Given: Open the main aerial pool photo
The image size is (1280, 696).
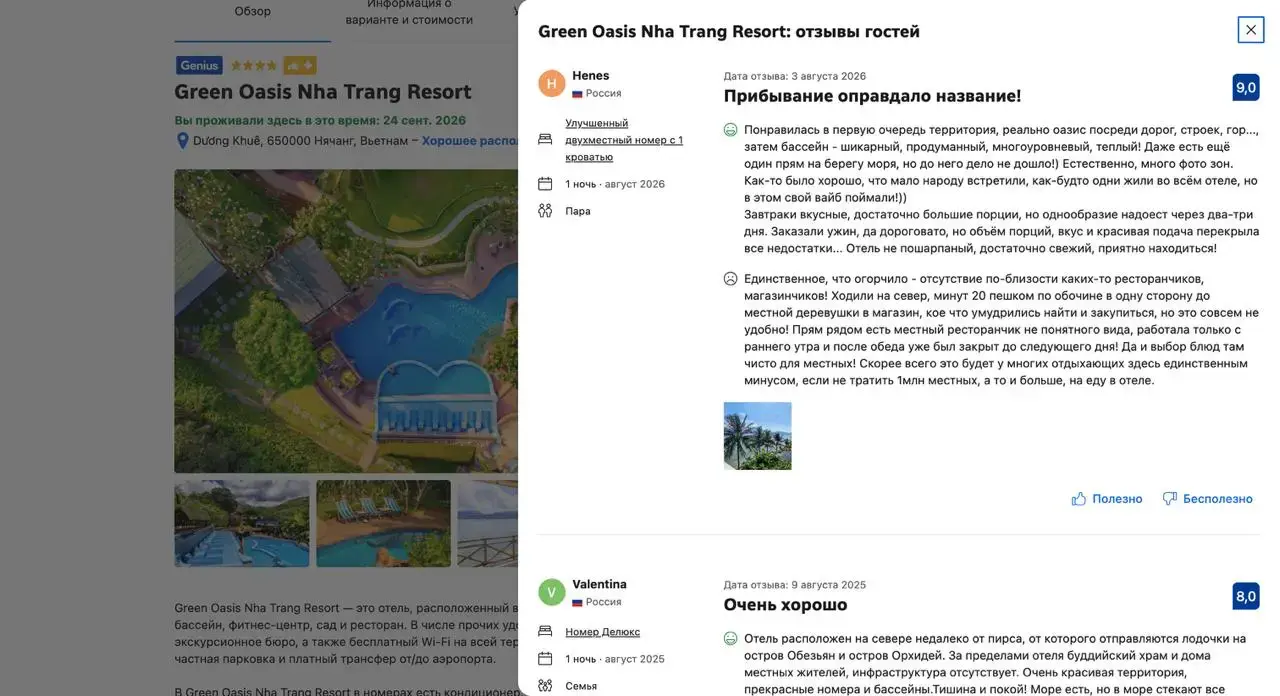Looking at the screenshot, I should (x=346, y=321).
